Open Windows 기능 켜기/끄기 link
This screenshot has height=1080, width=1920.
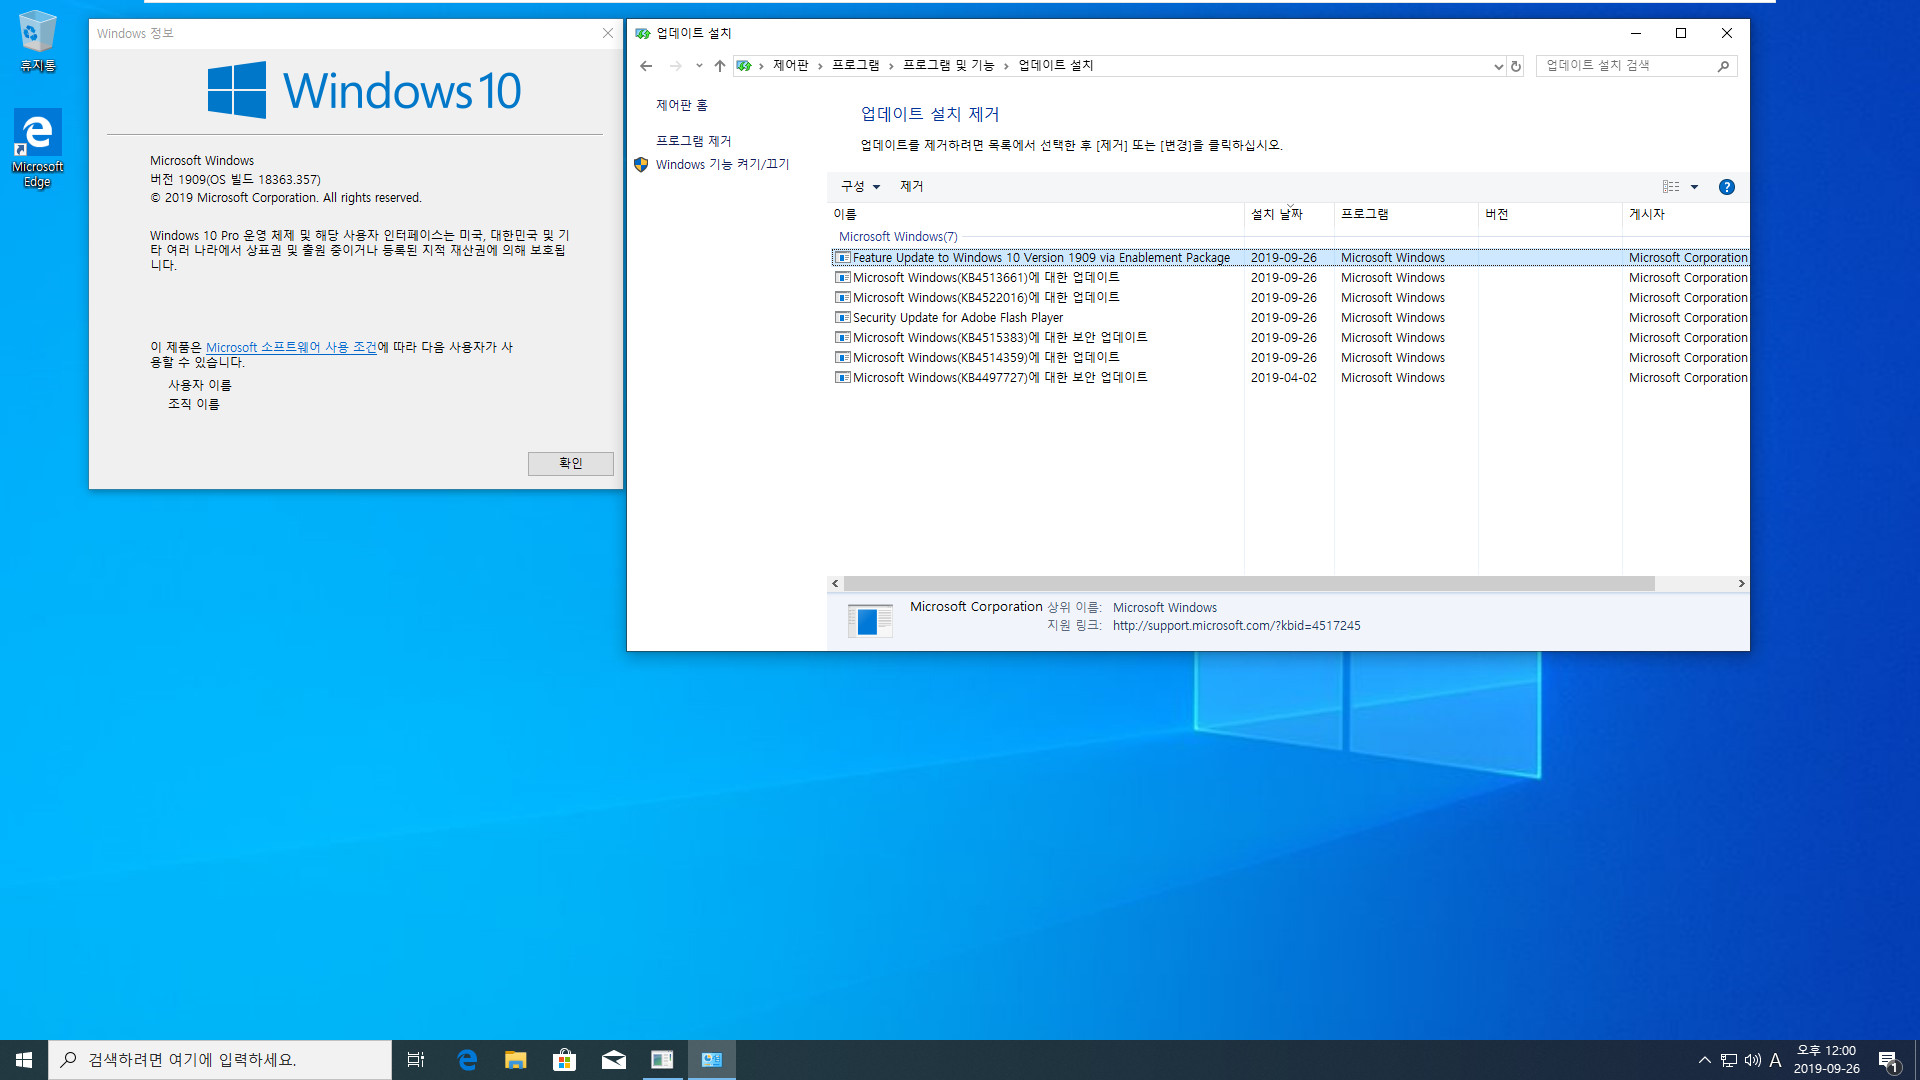coord(722,165)
